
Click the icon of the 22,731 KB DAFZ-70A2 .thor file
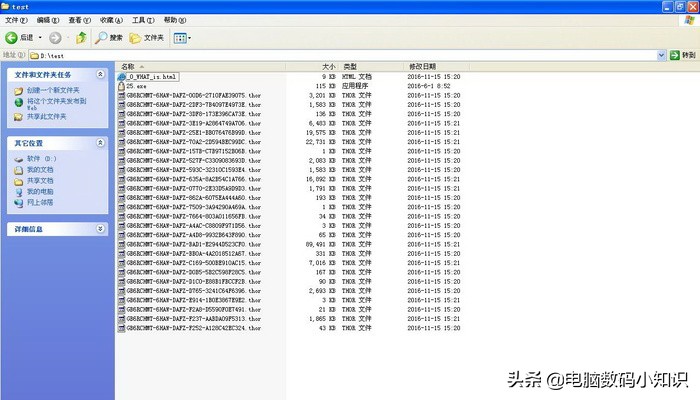tap(121, 142)
